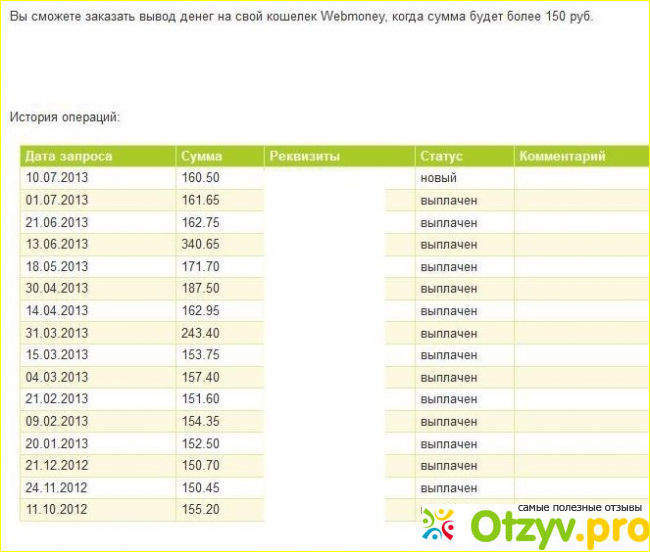Select the date cell 10.07.2013
This screenshot has width=650, height=552.
click(57, 178)
